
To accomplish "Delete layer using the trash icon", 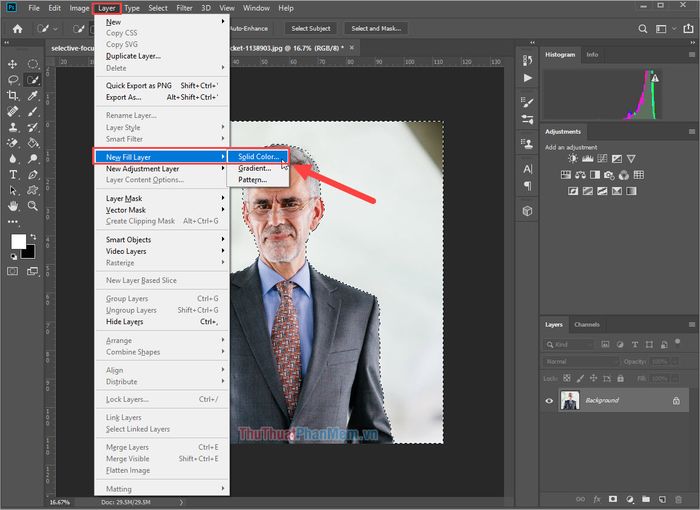I will pos(679,499).
